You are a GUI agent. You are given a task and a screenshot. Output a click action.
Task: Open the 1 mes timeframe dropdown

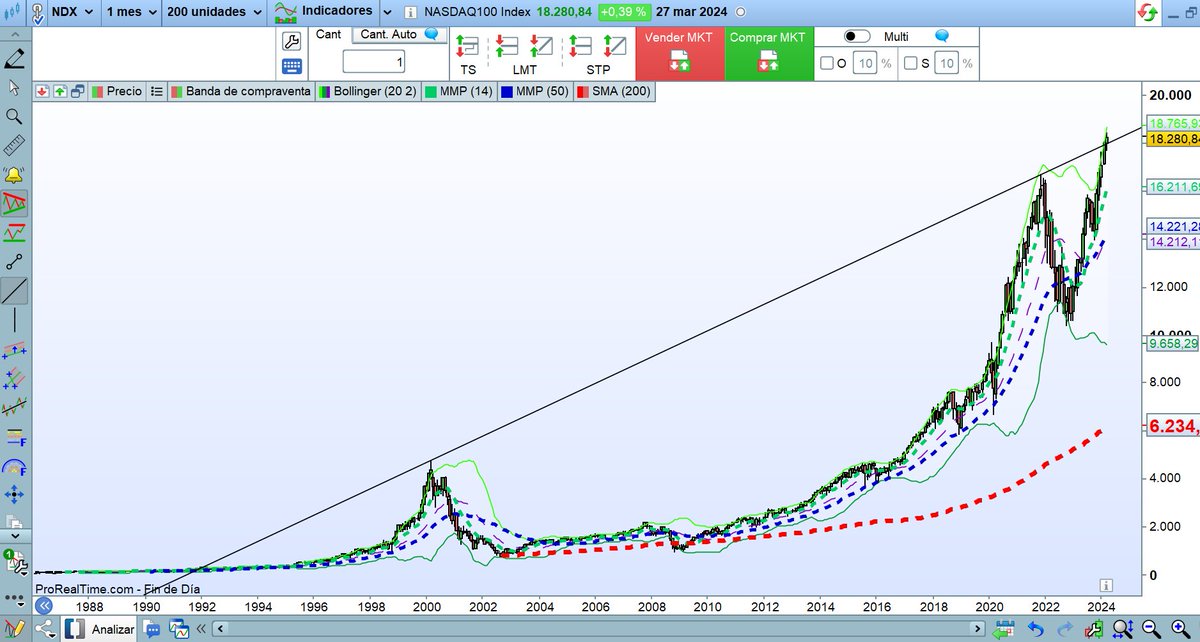point(130,12)
